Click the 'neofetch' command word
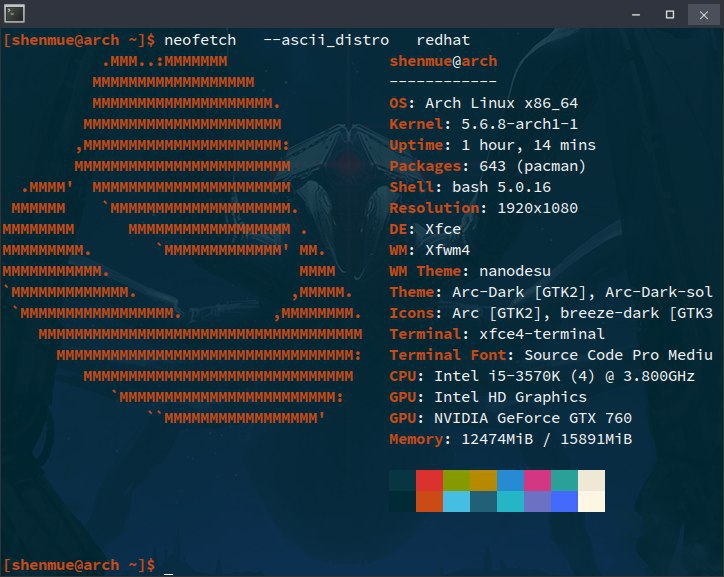 (200, 40)
